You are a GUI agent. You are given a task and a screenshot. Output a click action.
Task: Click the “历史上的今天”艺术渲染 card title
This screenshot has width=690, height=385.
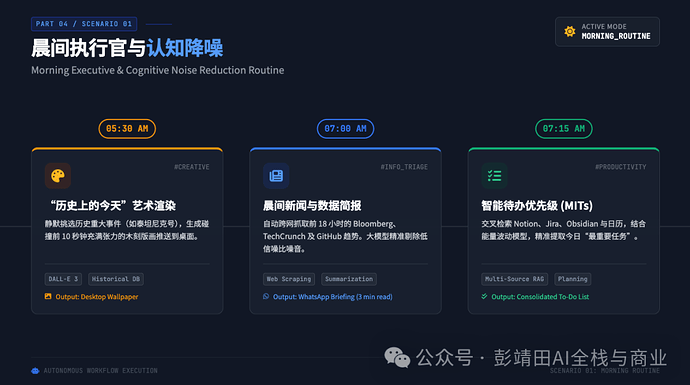(x=113, y=205)
